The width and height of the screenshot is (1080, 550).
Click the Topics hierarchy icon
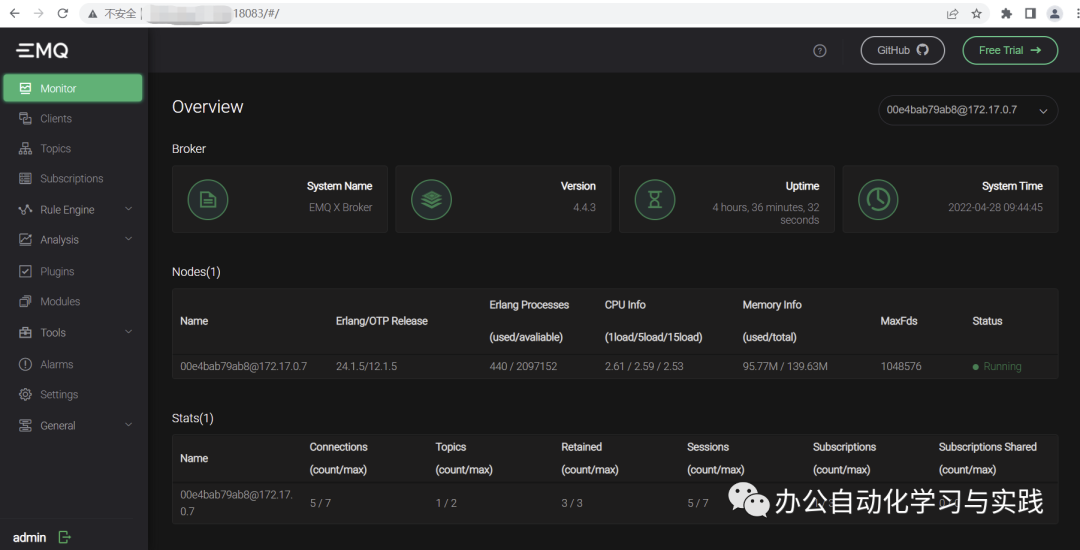click(25, 149)
